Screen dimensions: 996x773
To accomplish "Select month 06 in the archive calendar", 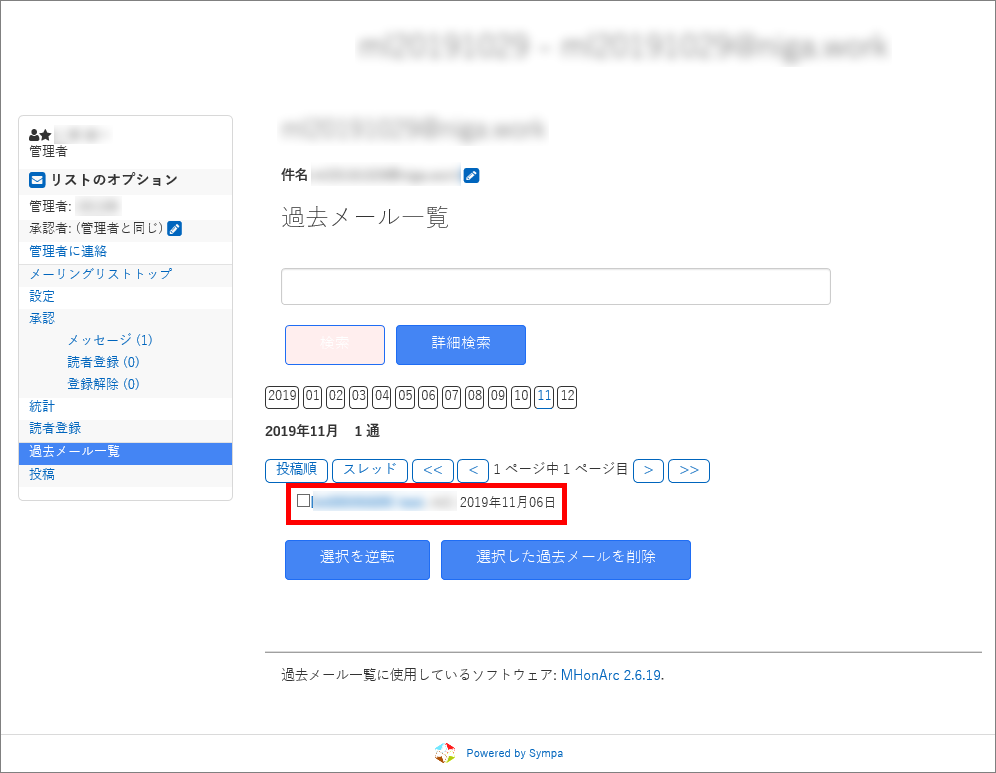I will pyautogui.click(x=428, y=397).
